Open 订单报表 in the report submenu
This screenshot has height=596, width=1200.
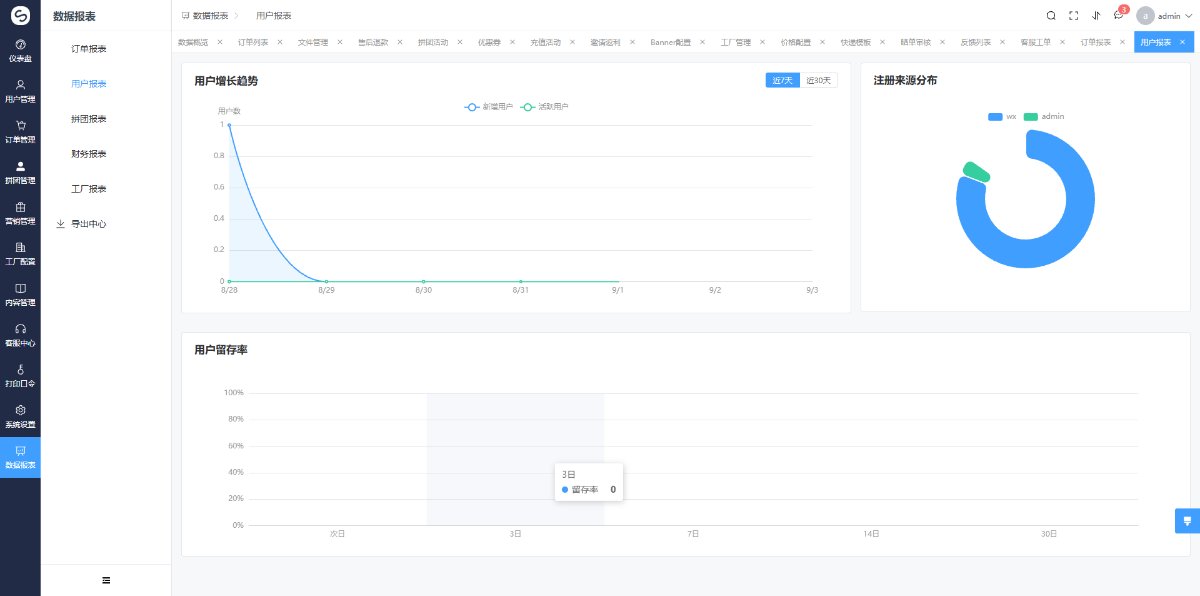coord(89,49)
